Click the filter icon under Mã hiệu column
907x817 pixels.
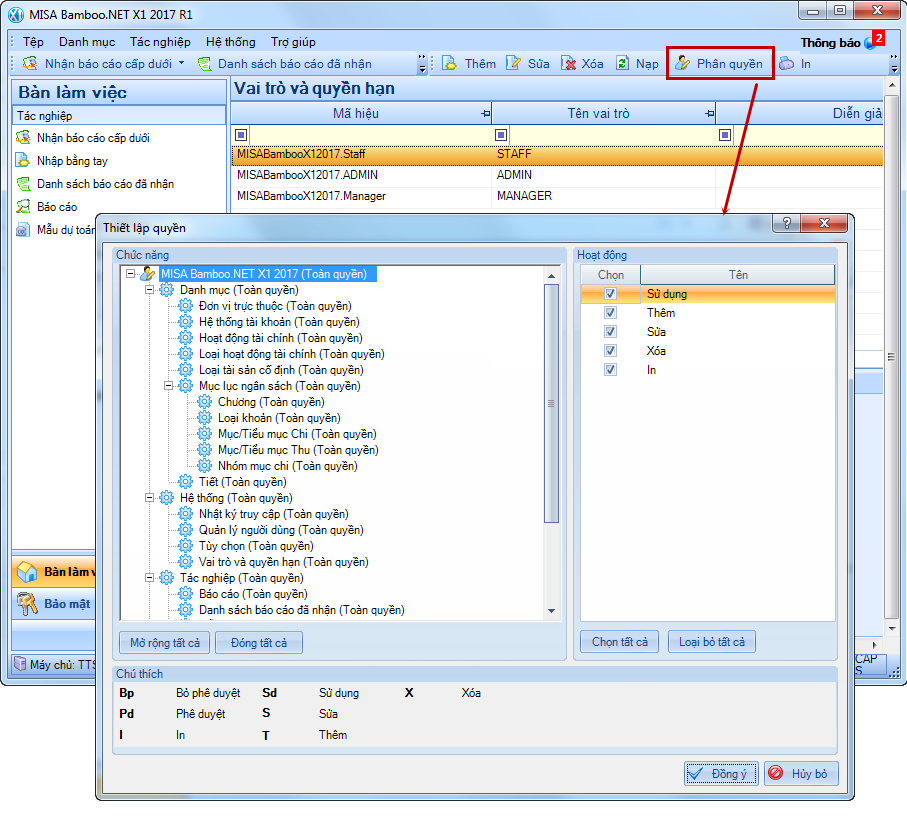241,135
